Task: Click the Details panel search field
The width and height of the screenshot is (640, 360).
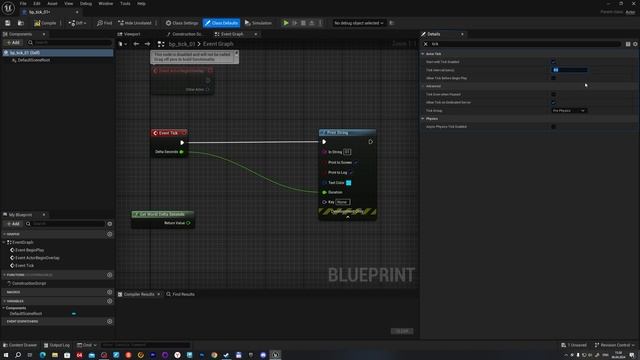Action: [526, 44]
